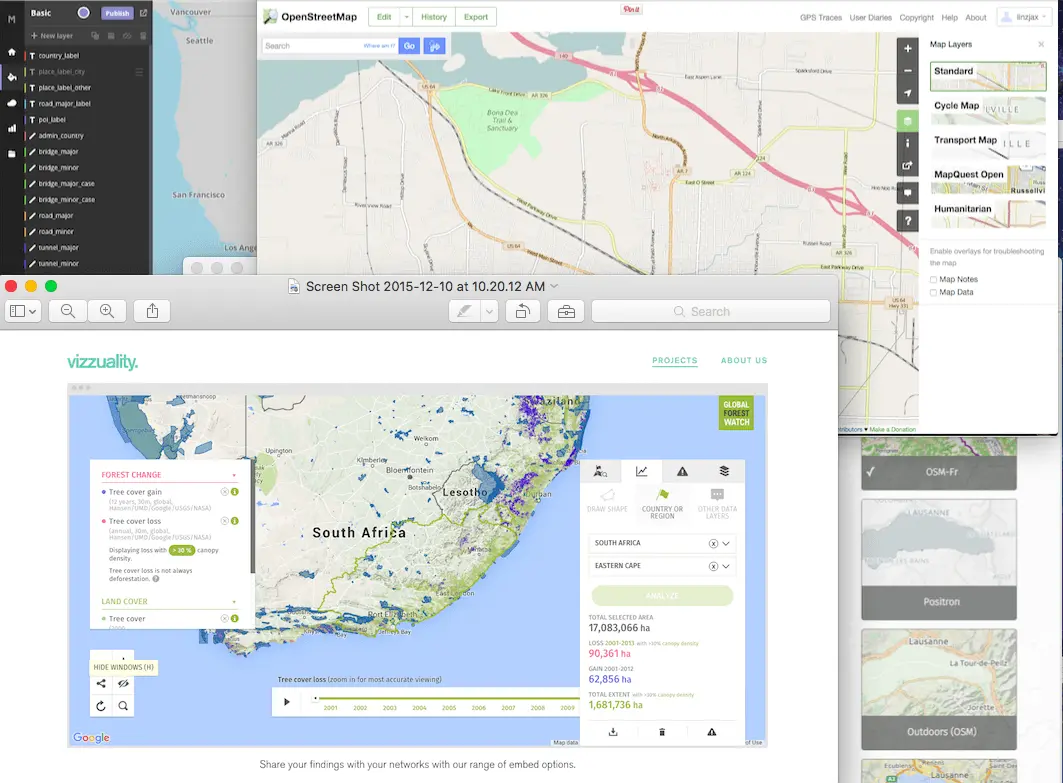Open the SOUTH AFRICA country dropdown chevron

pos(726,544)
